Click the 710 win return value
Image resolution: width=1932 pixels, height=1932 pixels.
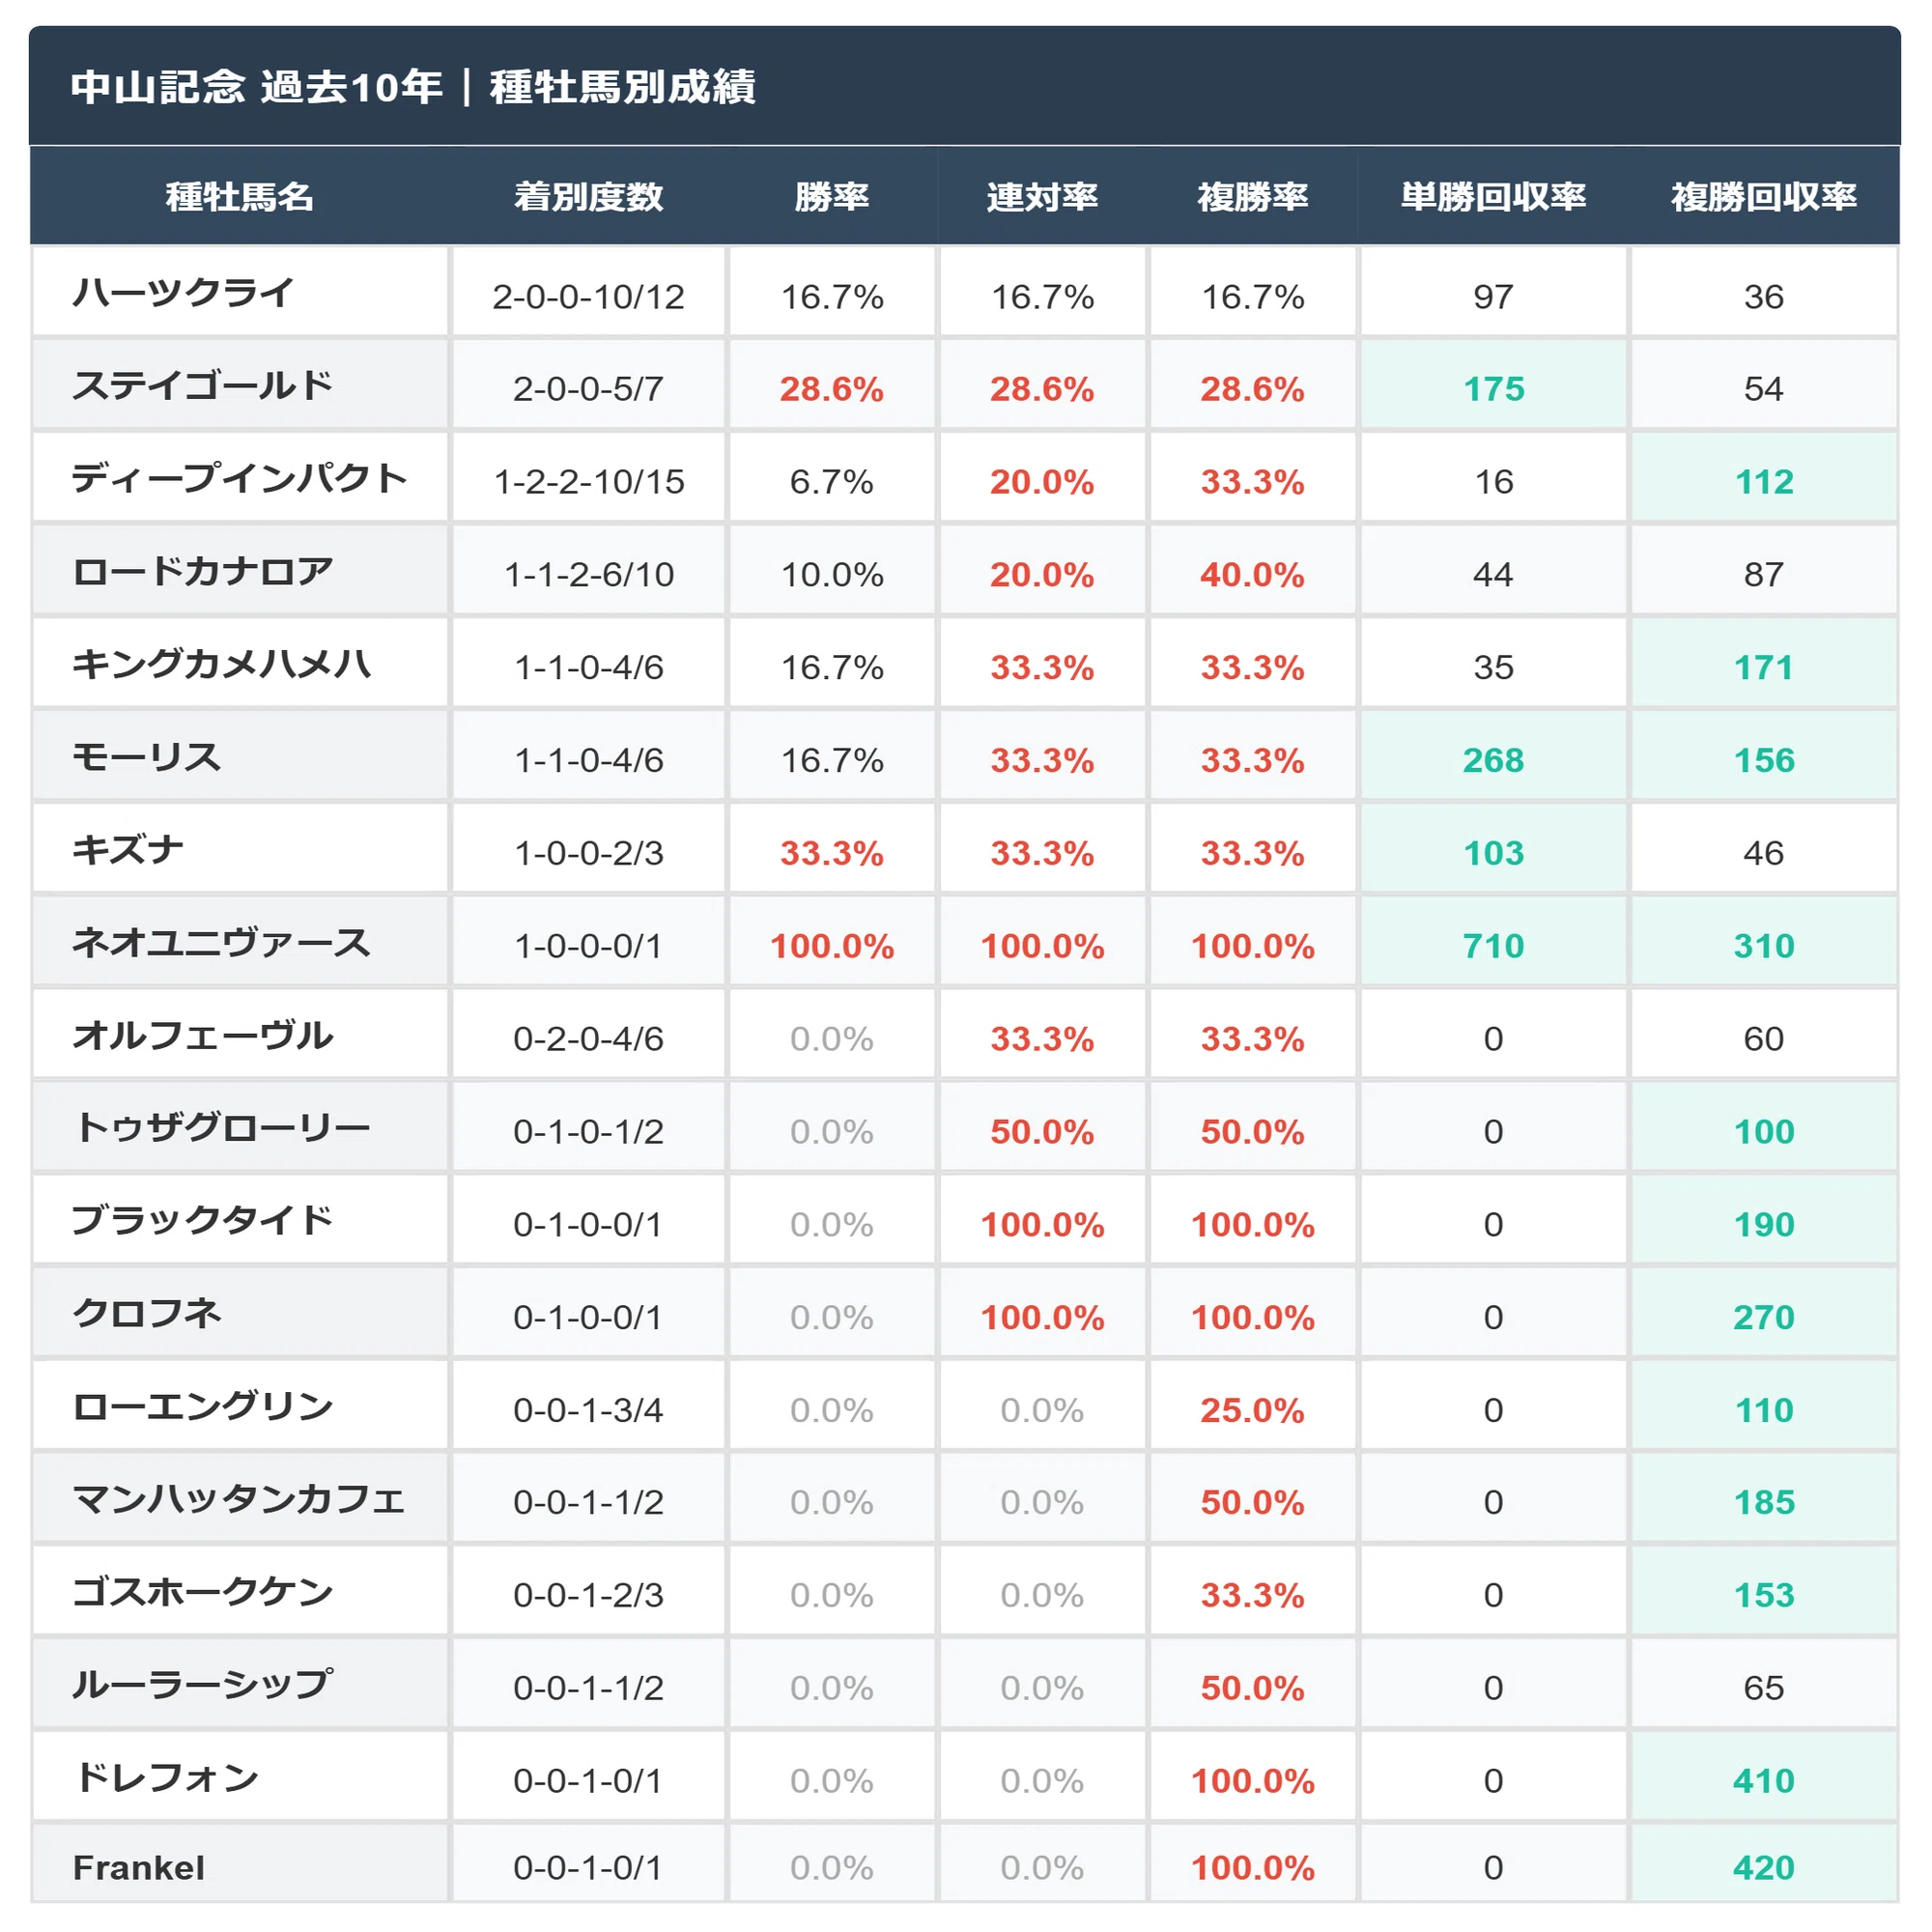pos(1494,946)
